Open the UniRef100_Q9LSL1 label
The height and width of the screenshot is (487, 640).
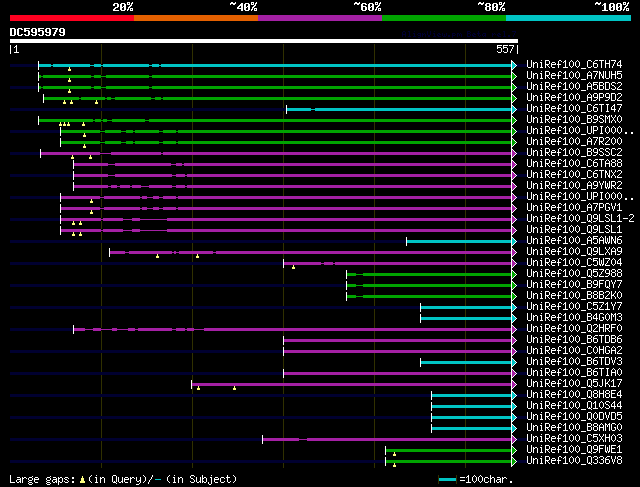[574, 230]
